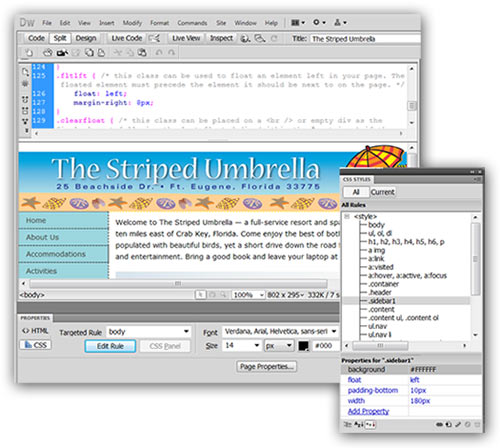500x448 pixels.
Task: Switch Property inspector to CSS mode
Action: point(36,345)
